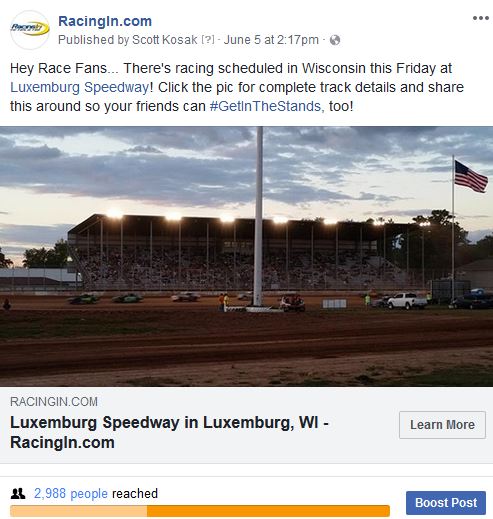Click the word reached beside the people count
Viewport: 493px width, 519px height.
click(135, 493)
